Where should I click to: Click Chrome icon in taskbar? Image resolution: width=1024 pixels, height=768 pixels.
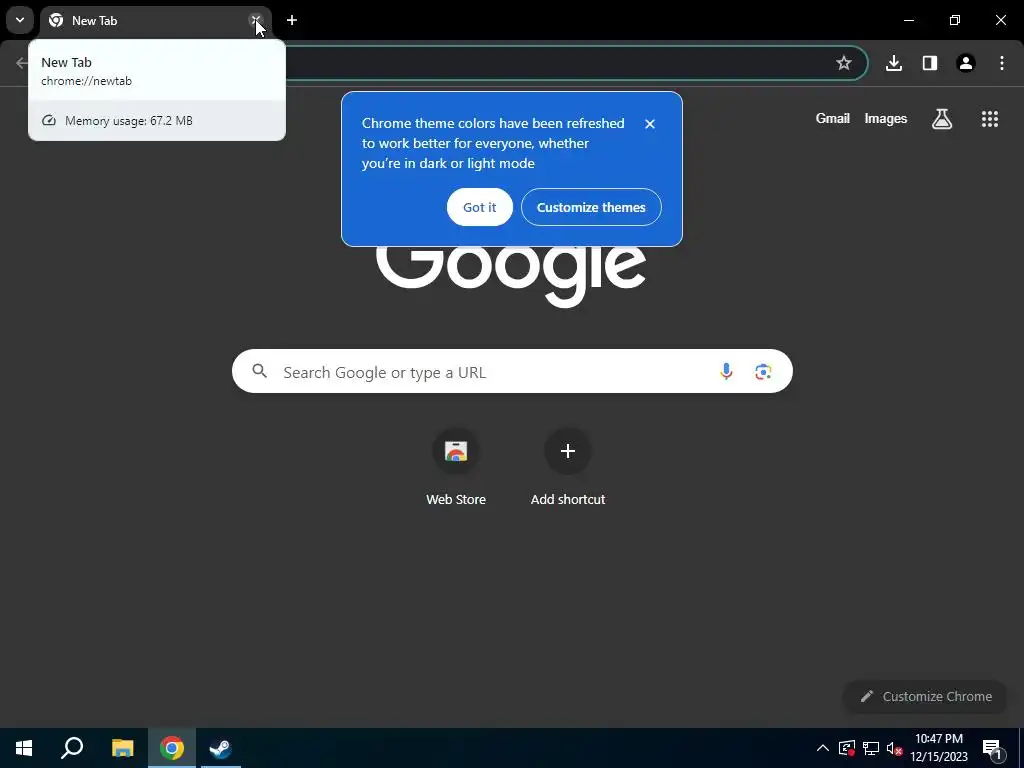coord(172,748)
